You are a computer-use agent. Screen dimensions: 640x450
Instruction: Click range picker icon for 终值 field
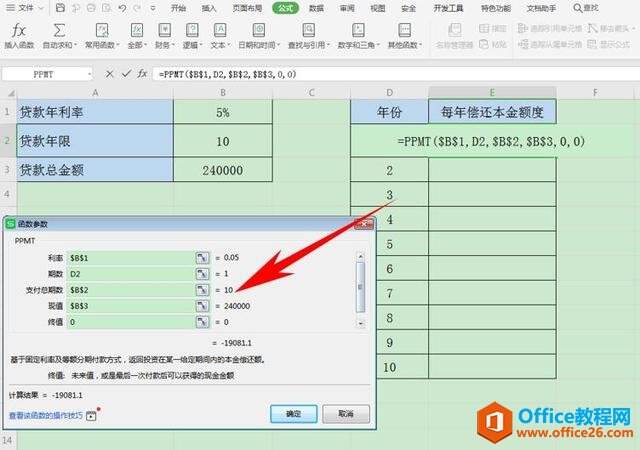[202, 322]
